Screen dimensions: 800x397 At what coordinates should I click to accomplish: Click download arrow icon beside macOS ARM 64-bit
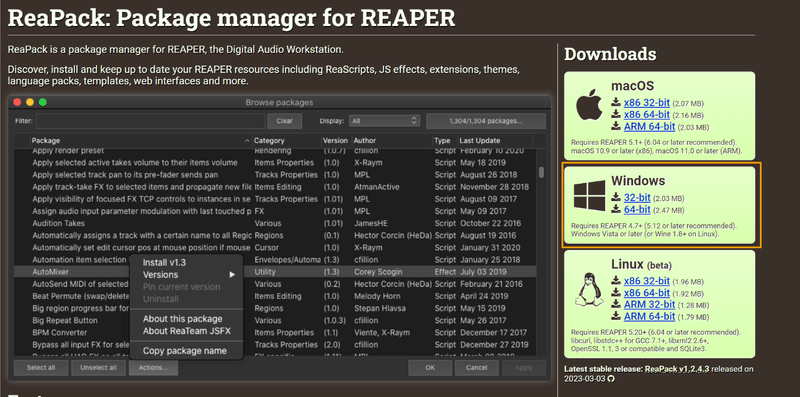(x=616, y=127)
